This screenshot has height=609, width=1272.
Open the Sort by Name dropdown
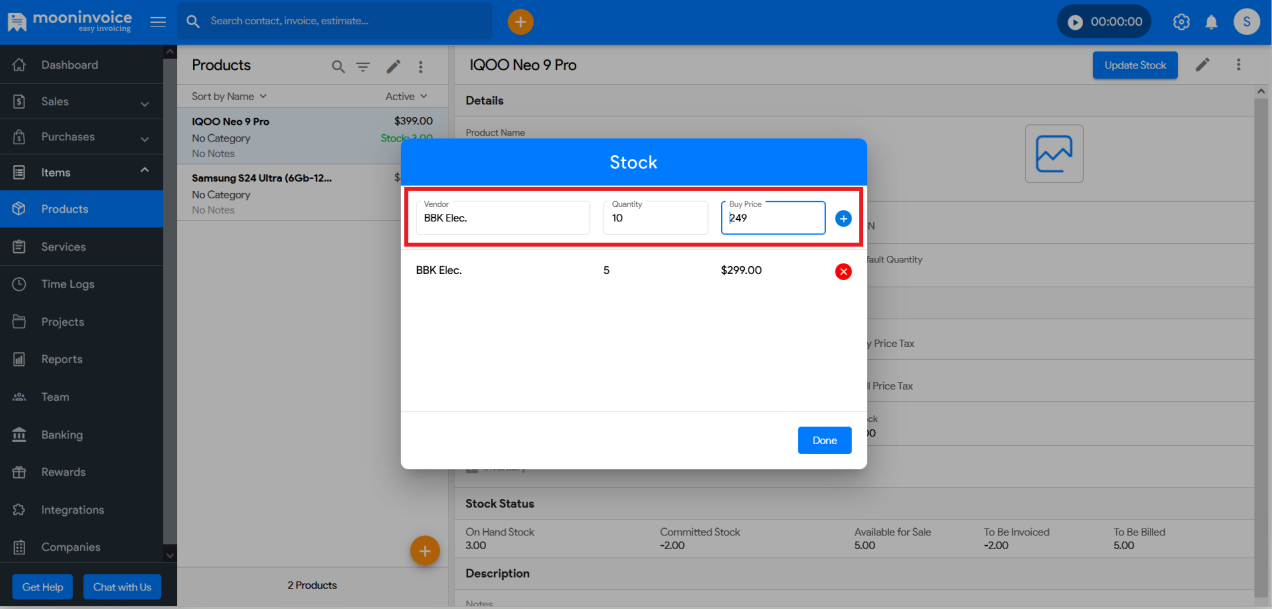[229, 97]
